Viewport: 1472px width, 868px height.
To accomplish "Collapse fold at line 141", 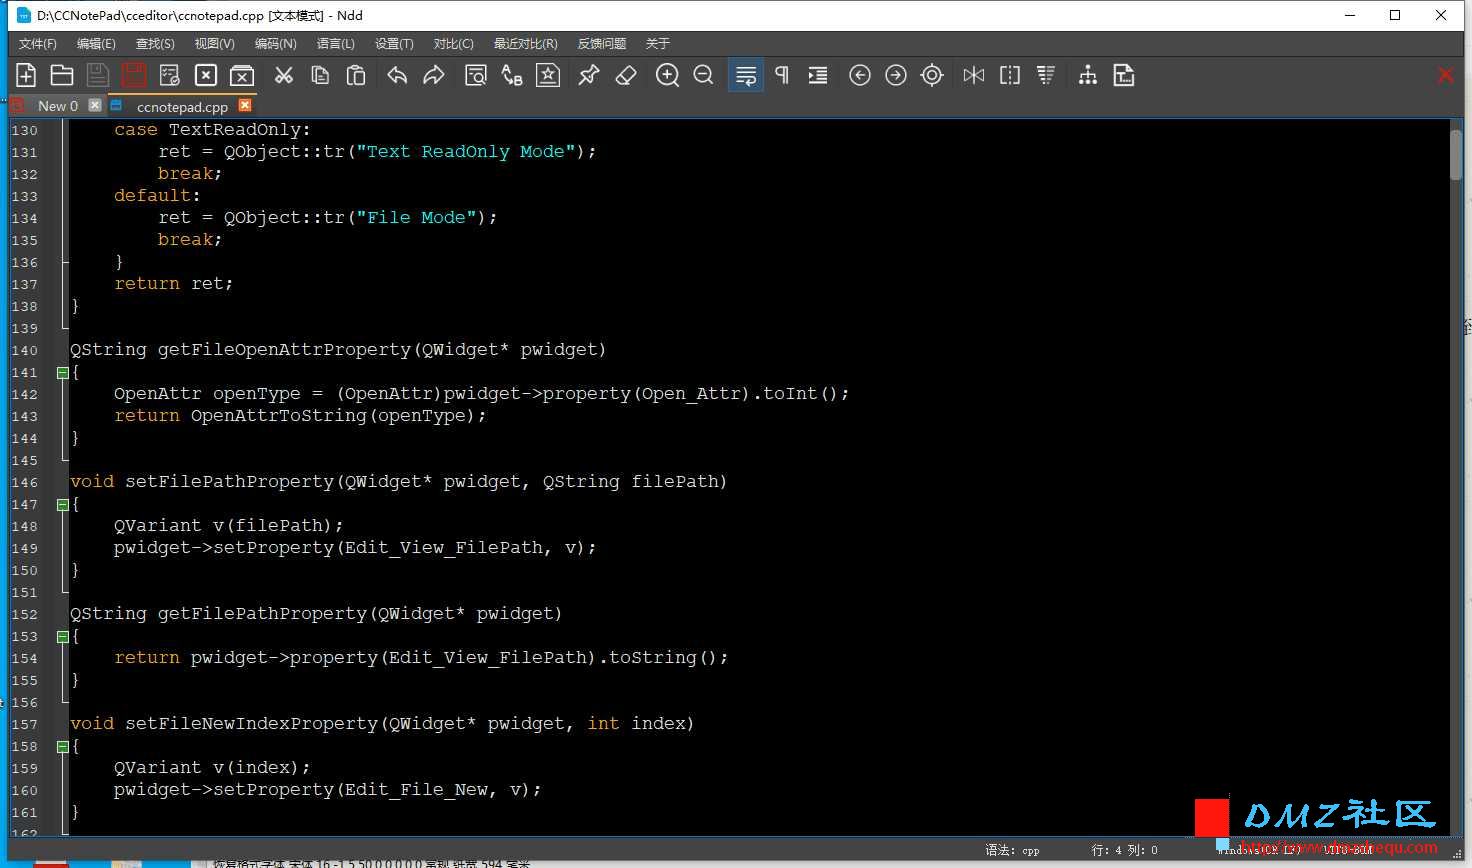I will pos(63,372).
